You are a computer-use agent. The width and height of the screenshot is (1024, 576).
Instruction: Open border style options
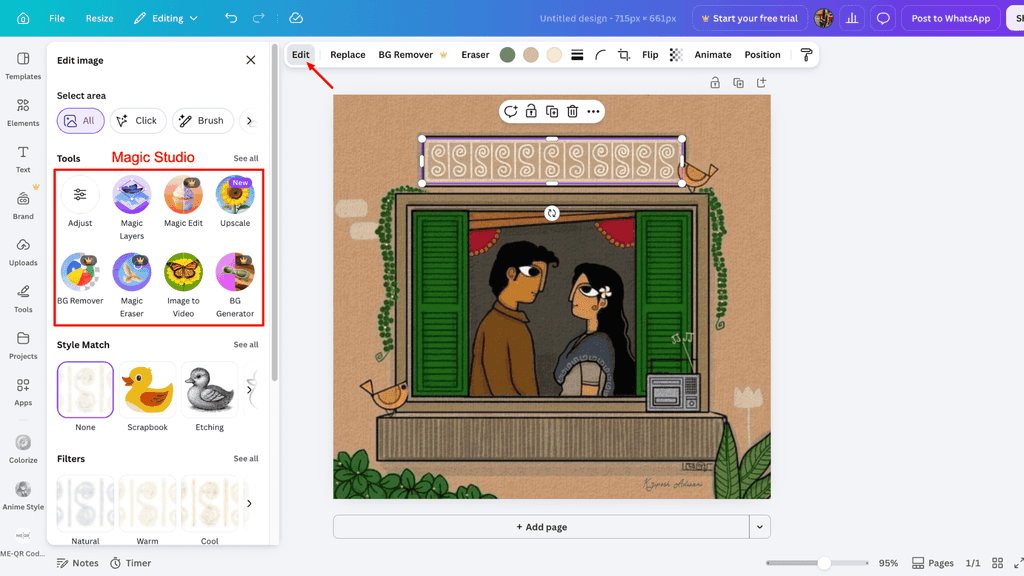point(577,55)
